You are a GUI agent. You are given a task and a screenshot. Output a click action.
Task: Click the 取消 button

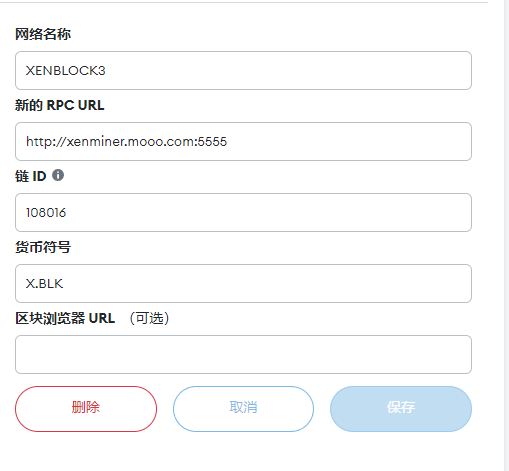[243, 409]
